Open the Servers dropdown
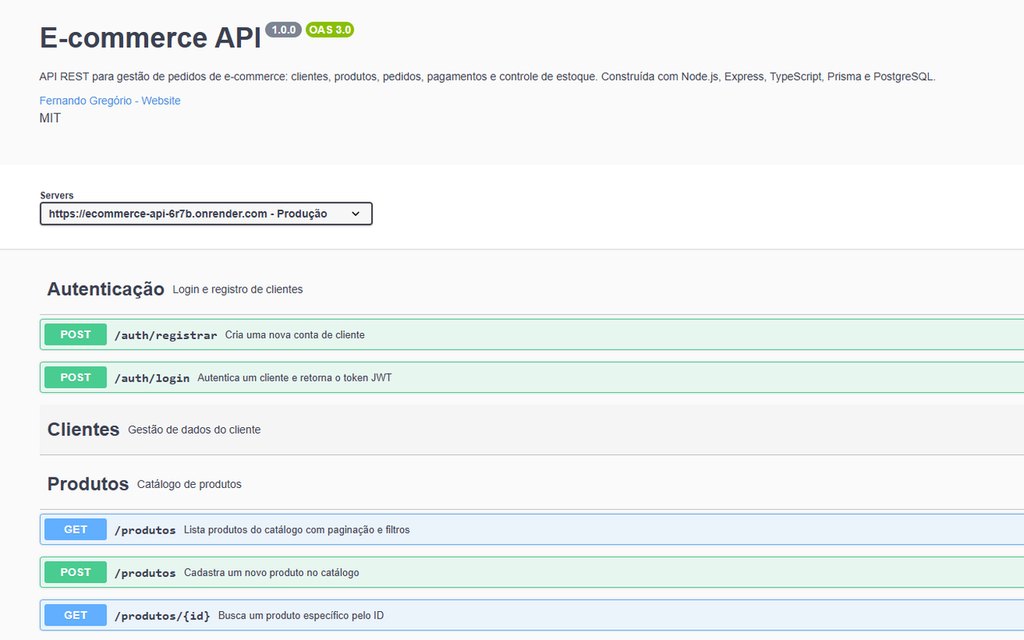Image resolution: width=1024 pixels, height=640 pixels. [206, 214]
